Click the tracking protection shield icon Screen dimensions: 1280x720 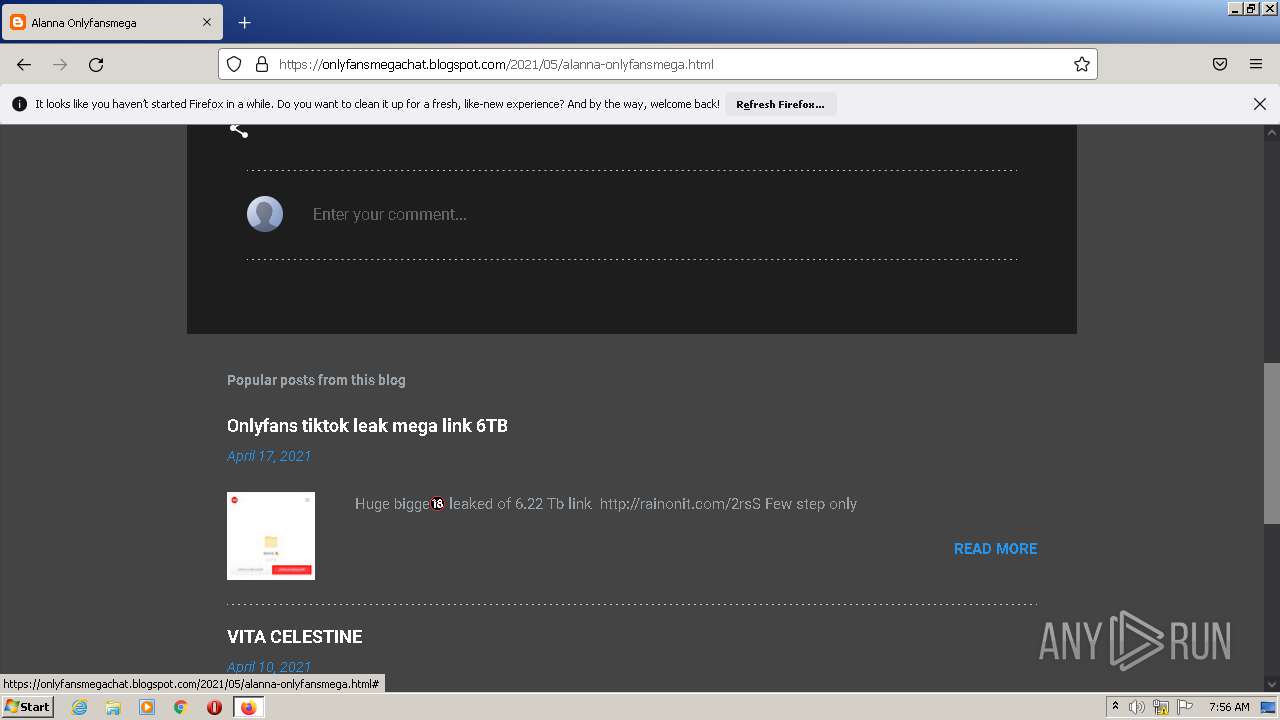pyautogui.click(x=234, y=64)
